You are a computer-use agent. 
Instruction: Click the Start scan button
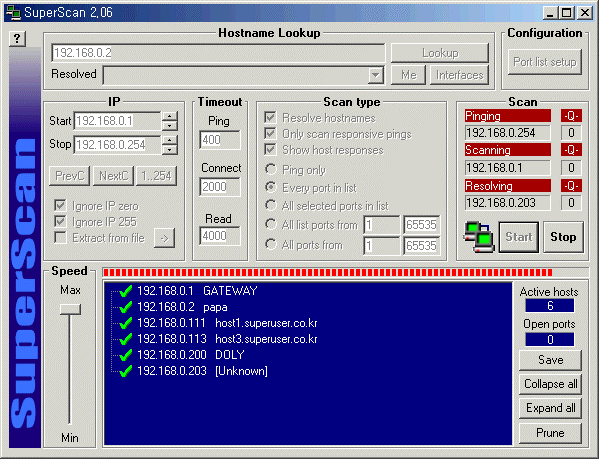(x=519, y=237)
